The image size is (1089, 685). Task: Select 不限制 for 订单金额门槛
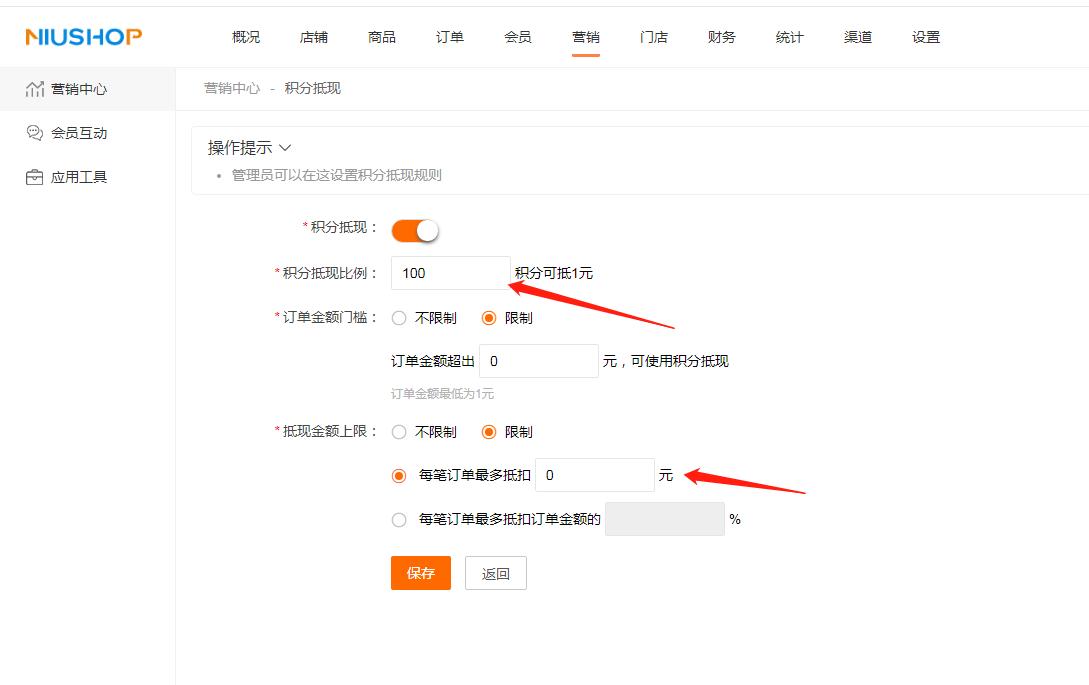tap(399, 317)
